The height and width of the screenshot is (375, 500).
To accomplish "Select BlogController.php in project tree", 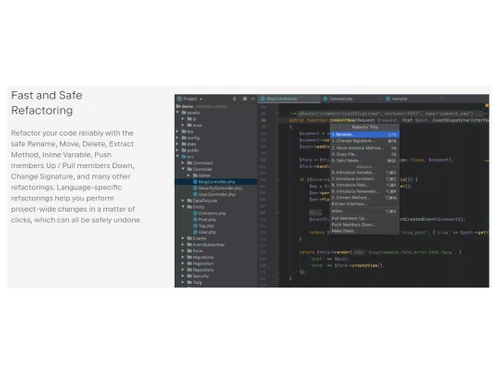I will pos(216,182).
